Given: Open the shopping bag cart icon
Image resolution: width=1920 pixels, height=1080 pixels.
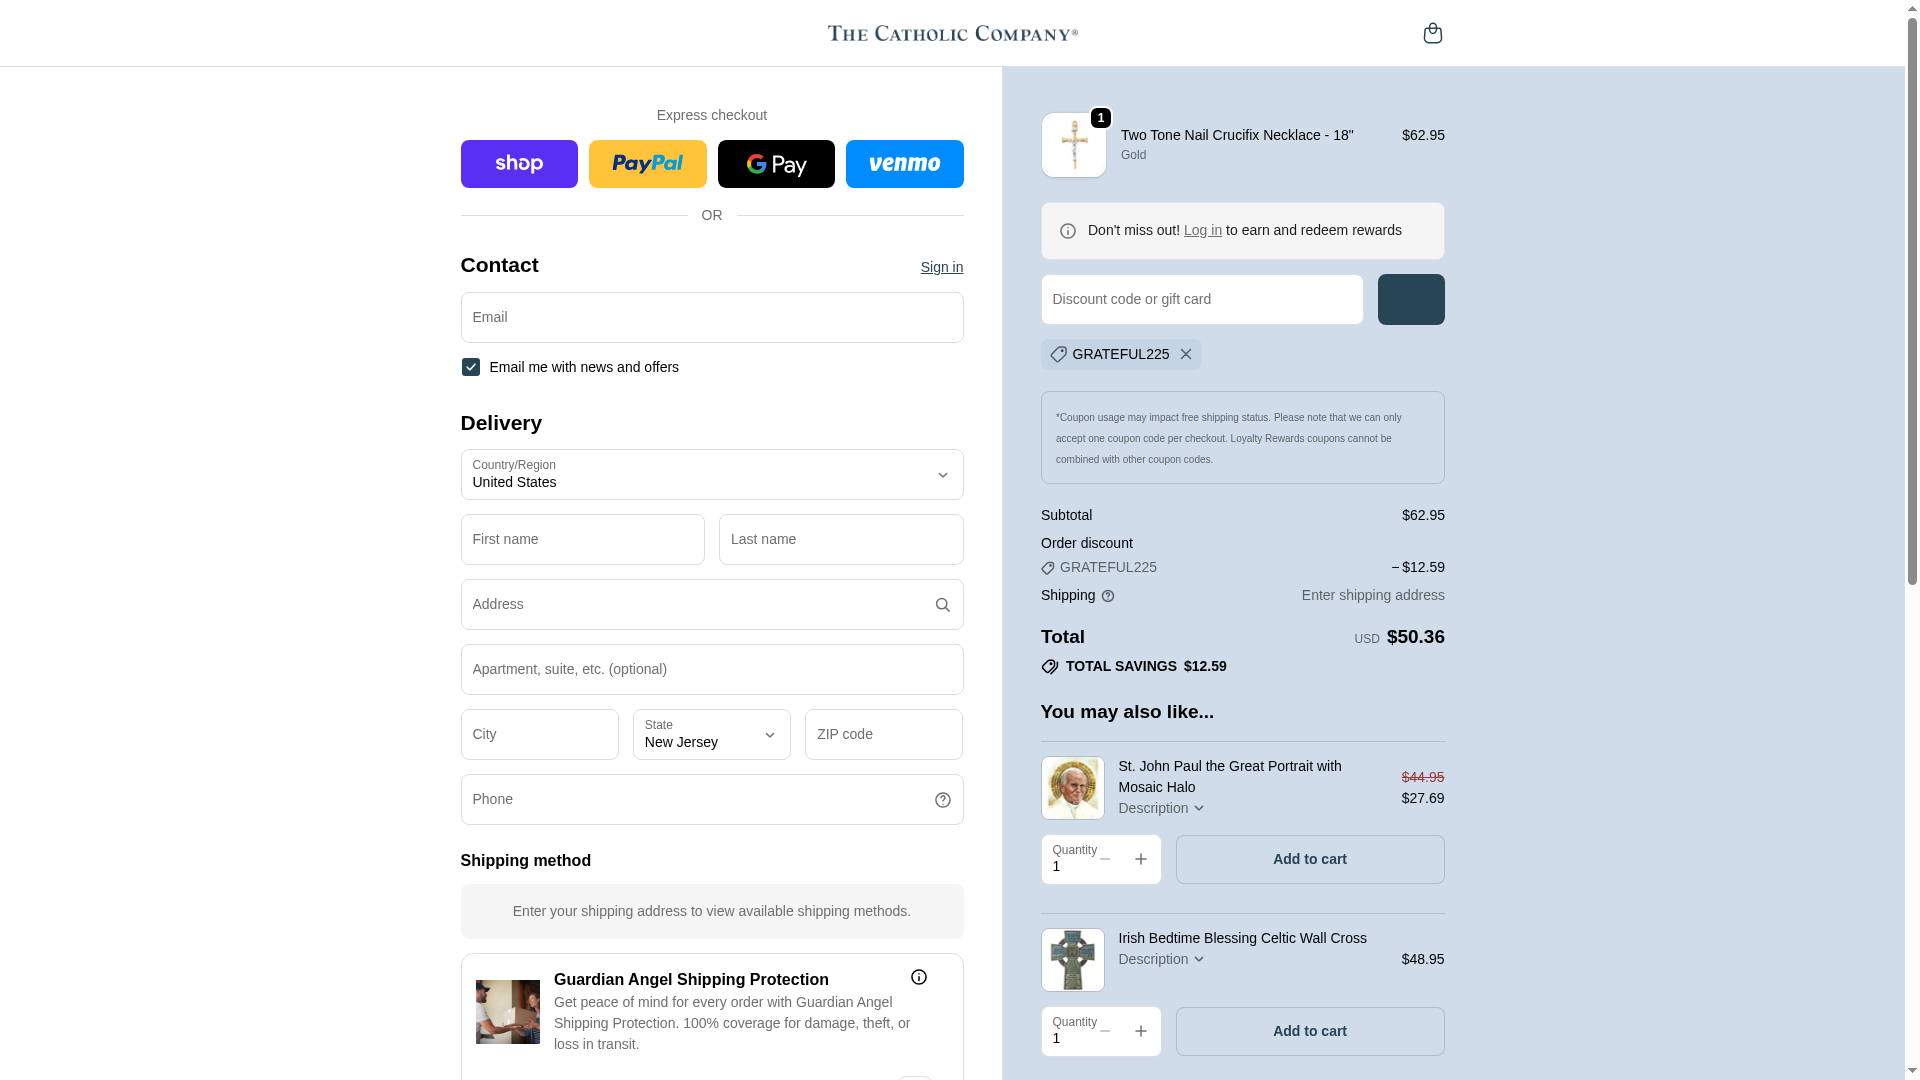Looking at the screenshot, I should pyautogui.click(x=1432, y=33).
